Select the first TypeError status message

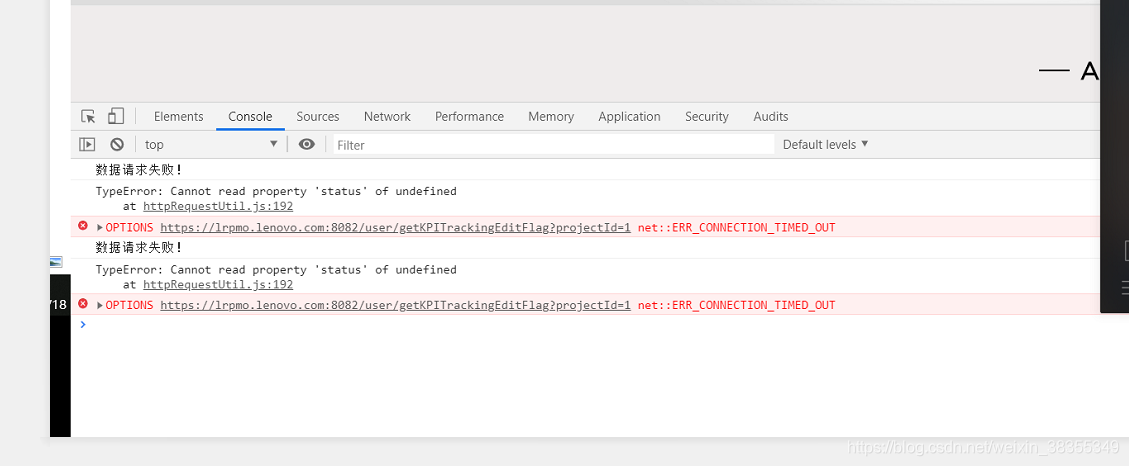click(x=276, y=192)
